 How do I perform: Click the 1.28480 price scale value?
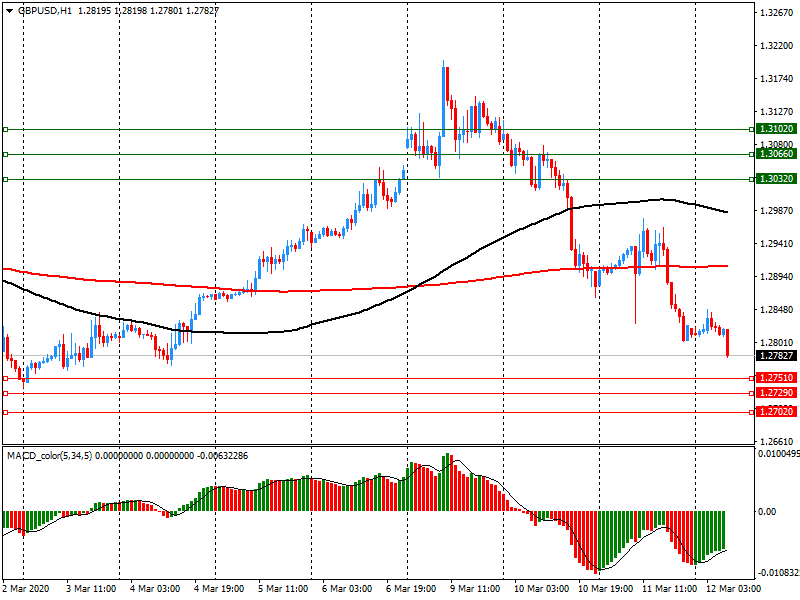pos(777,310)
